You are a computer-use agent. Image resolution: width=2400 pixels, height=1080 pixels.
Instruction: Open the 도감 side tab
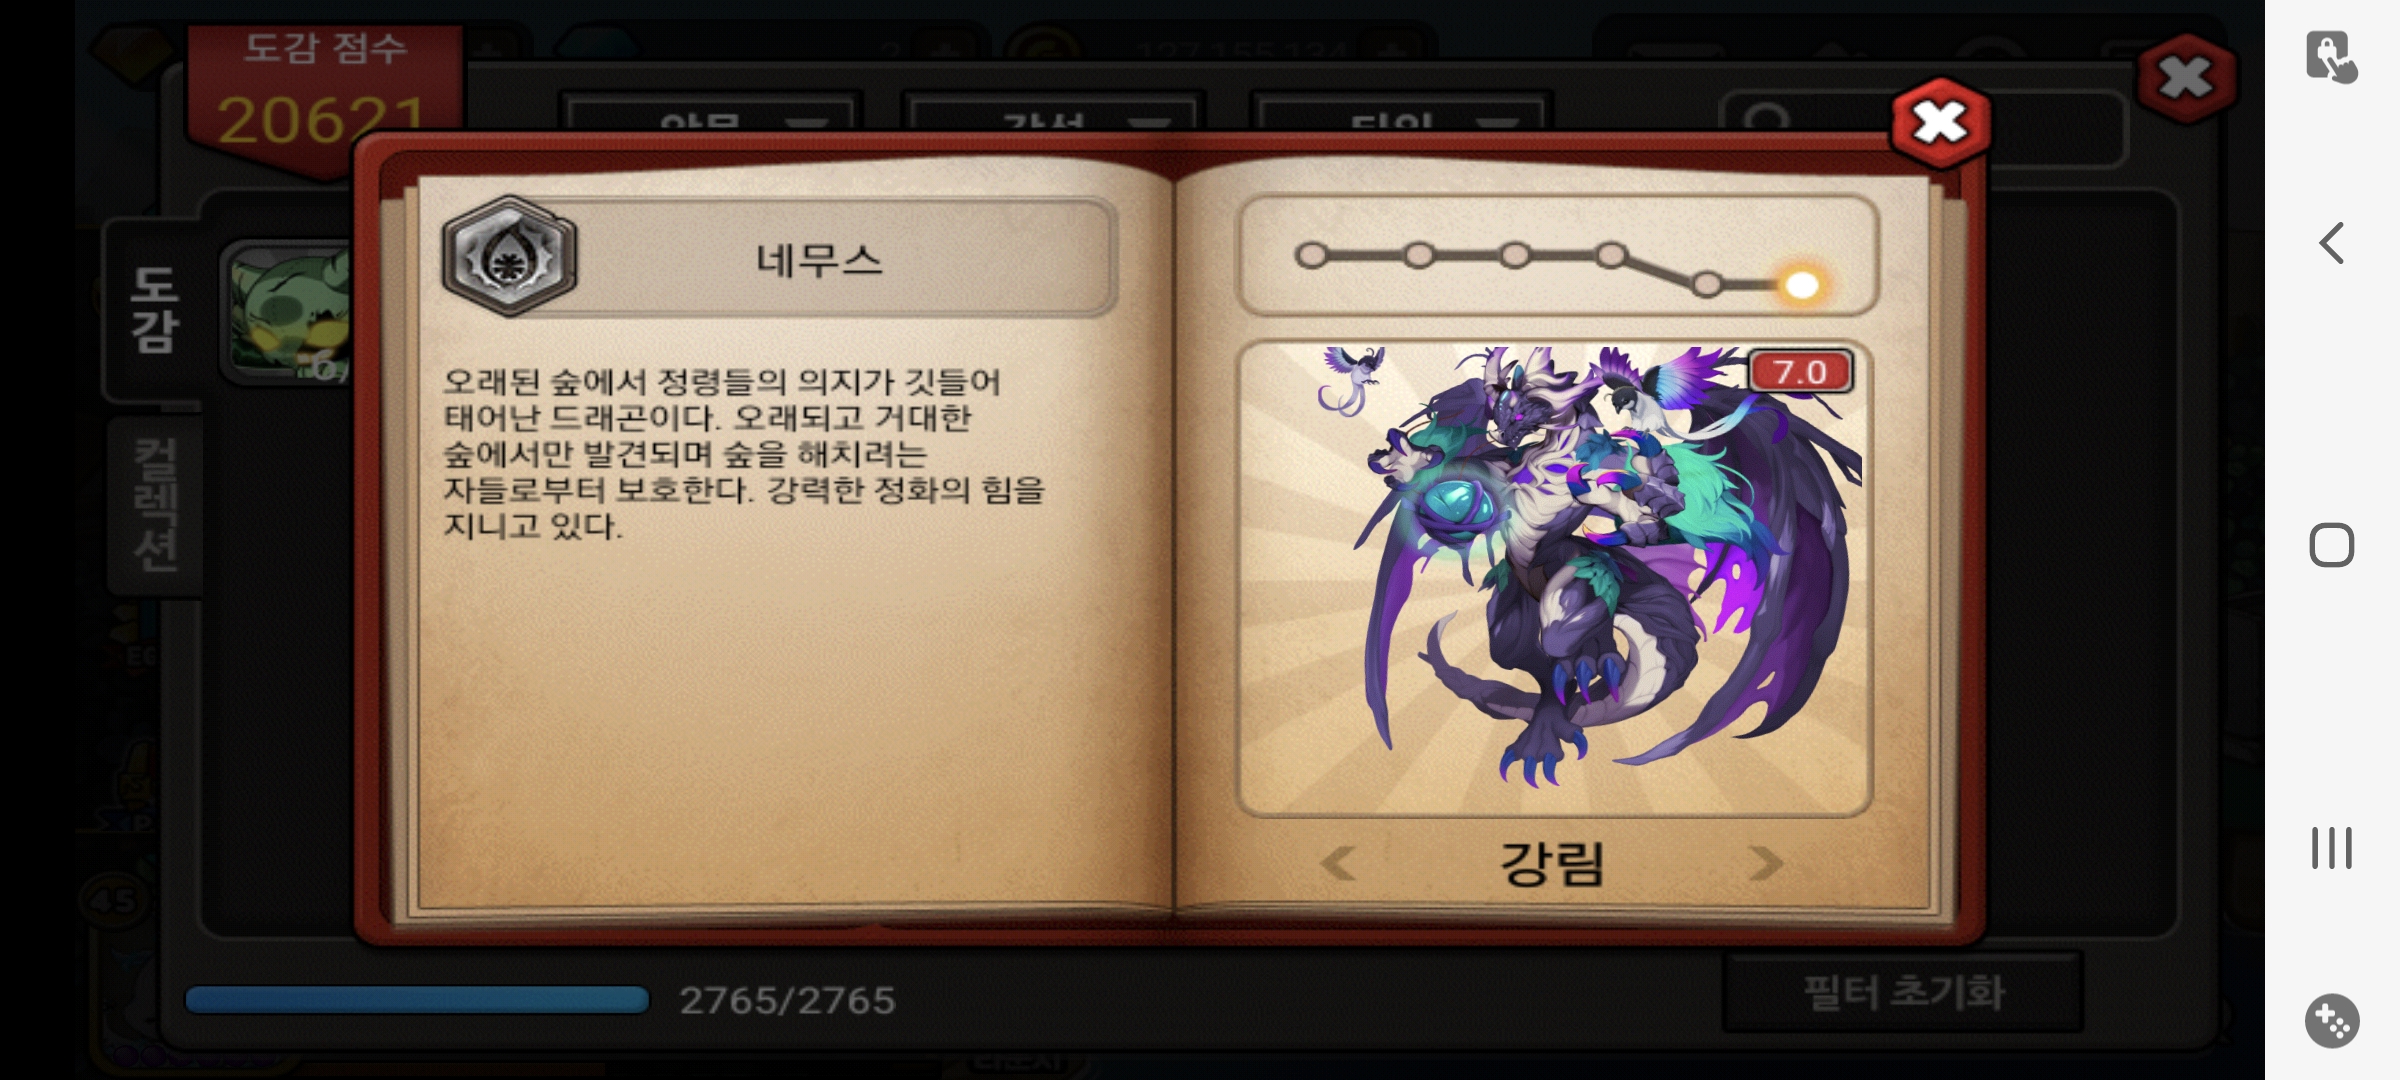click(x=154, y=310)
